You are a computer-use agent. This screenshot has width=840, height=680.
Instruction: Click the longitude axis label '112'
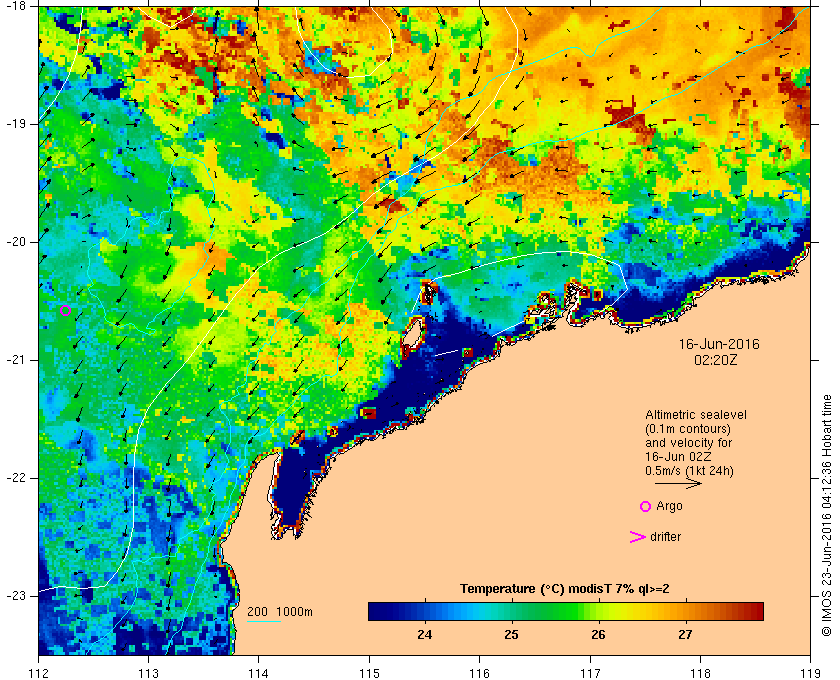click(39, 673)
